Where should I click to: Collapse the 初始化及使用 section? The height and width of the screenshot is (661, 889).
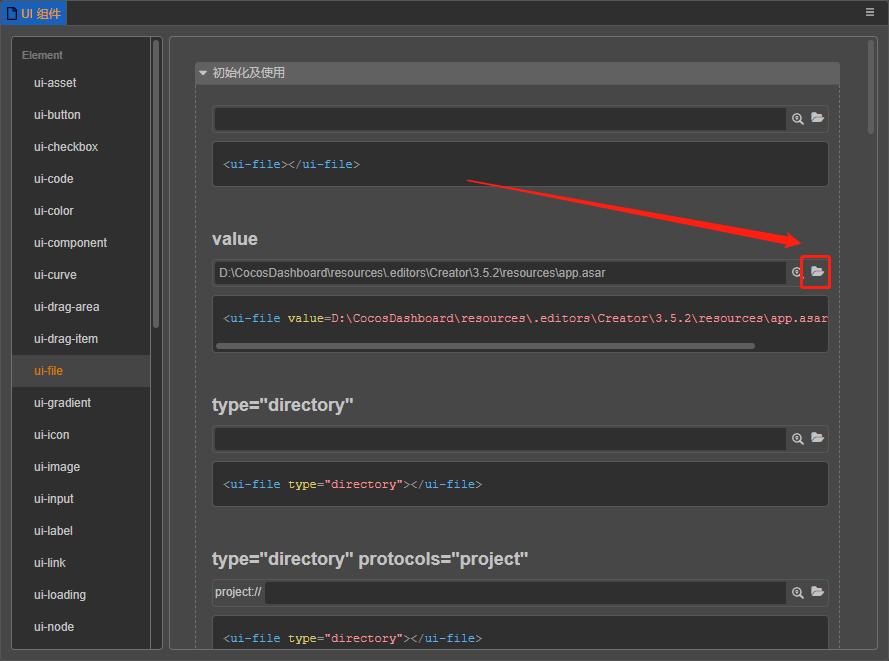coord(203,73)
